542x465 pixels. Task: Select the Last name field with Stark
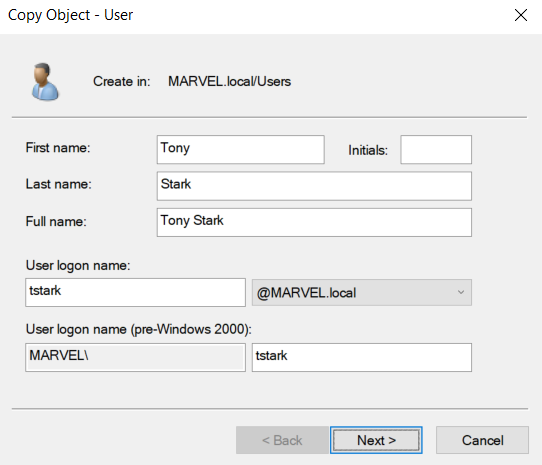314,186
